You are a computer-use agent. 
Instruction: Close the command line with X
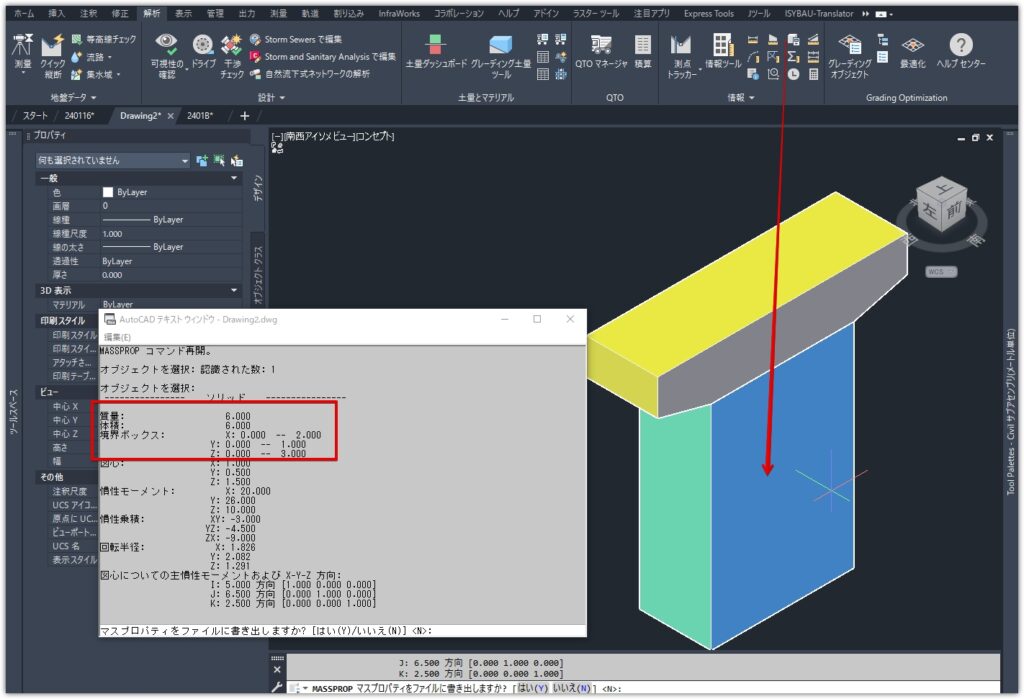[277, 670]
